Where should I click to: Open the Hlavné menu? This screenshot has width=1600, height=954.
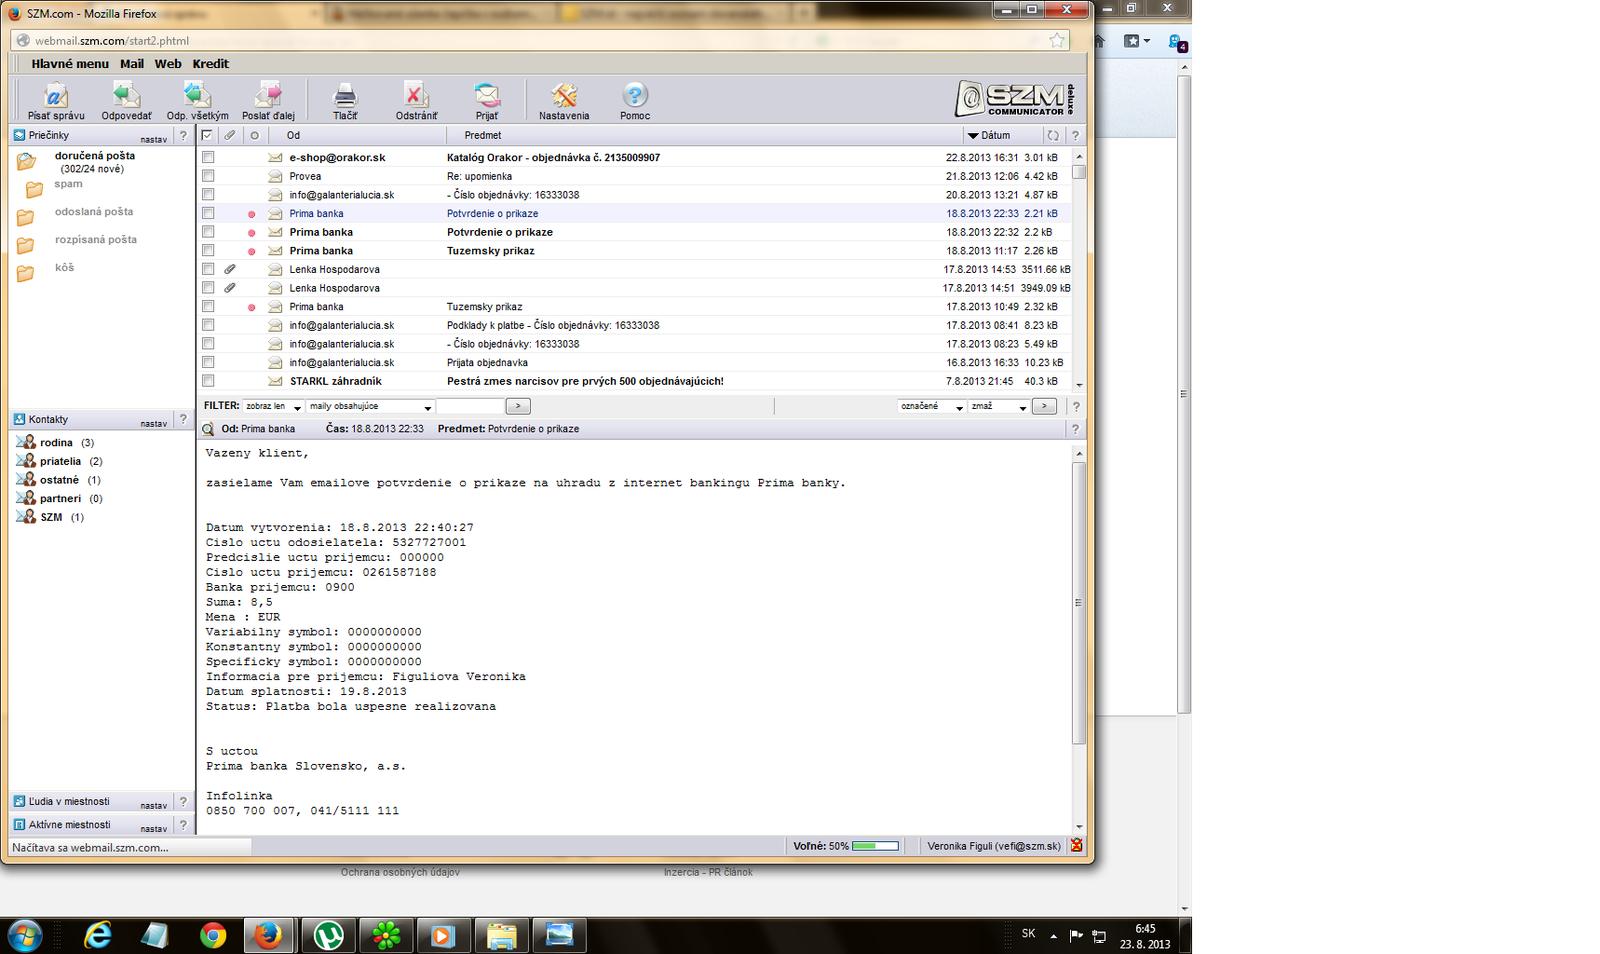pyautogui.click(x=70, y=64)
